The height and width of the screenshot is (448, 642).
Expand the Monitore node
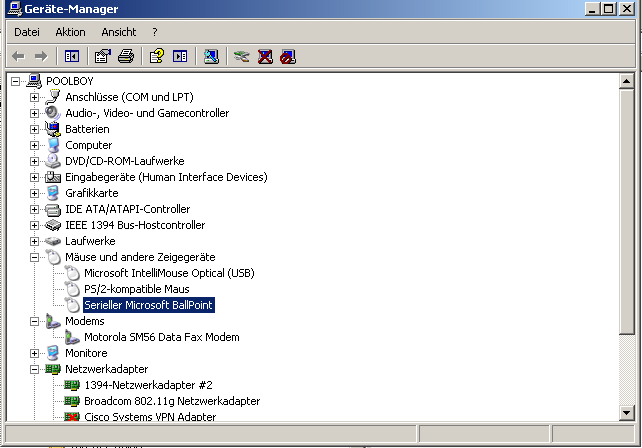click(x=34, y=353)
